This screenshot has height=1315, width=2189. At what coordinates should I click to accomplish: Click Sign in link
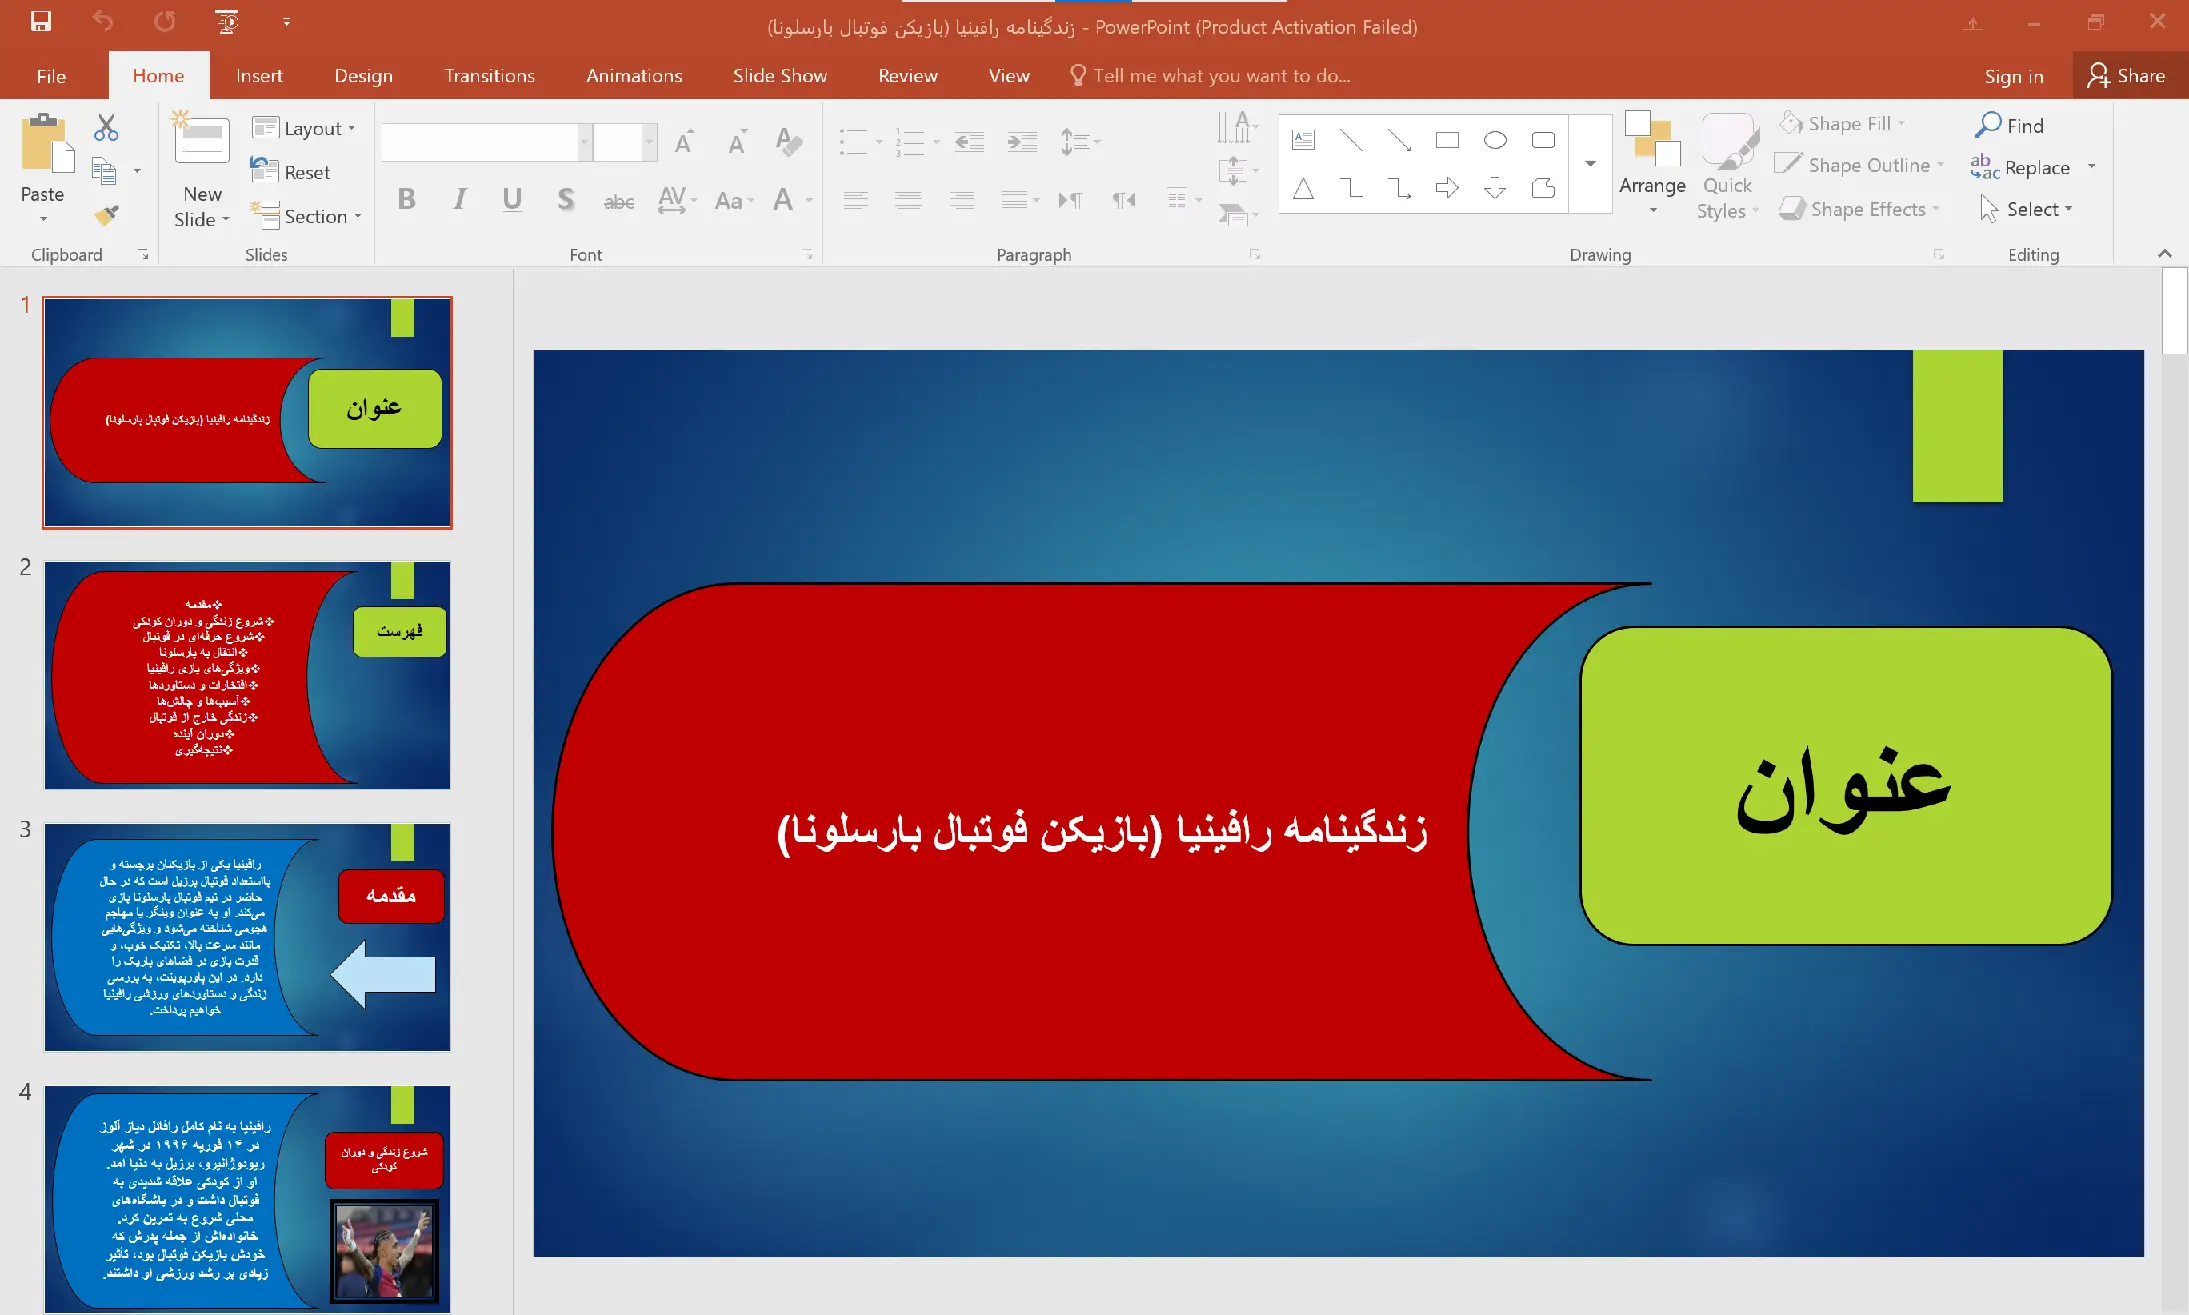tap(2013, 76)
